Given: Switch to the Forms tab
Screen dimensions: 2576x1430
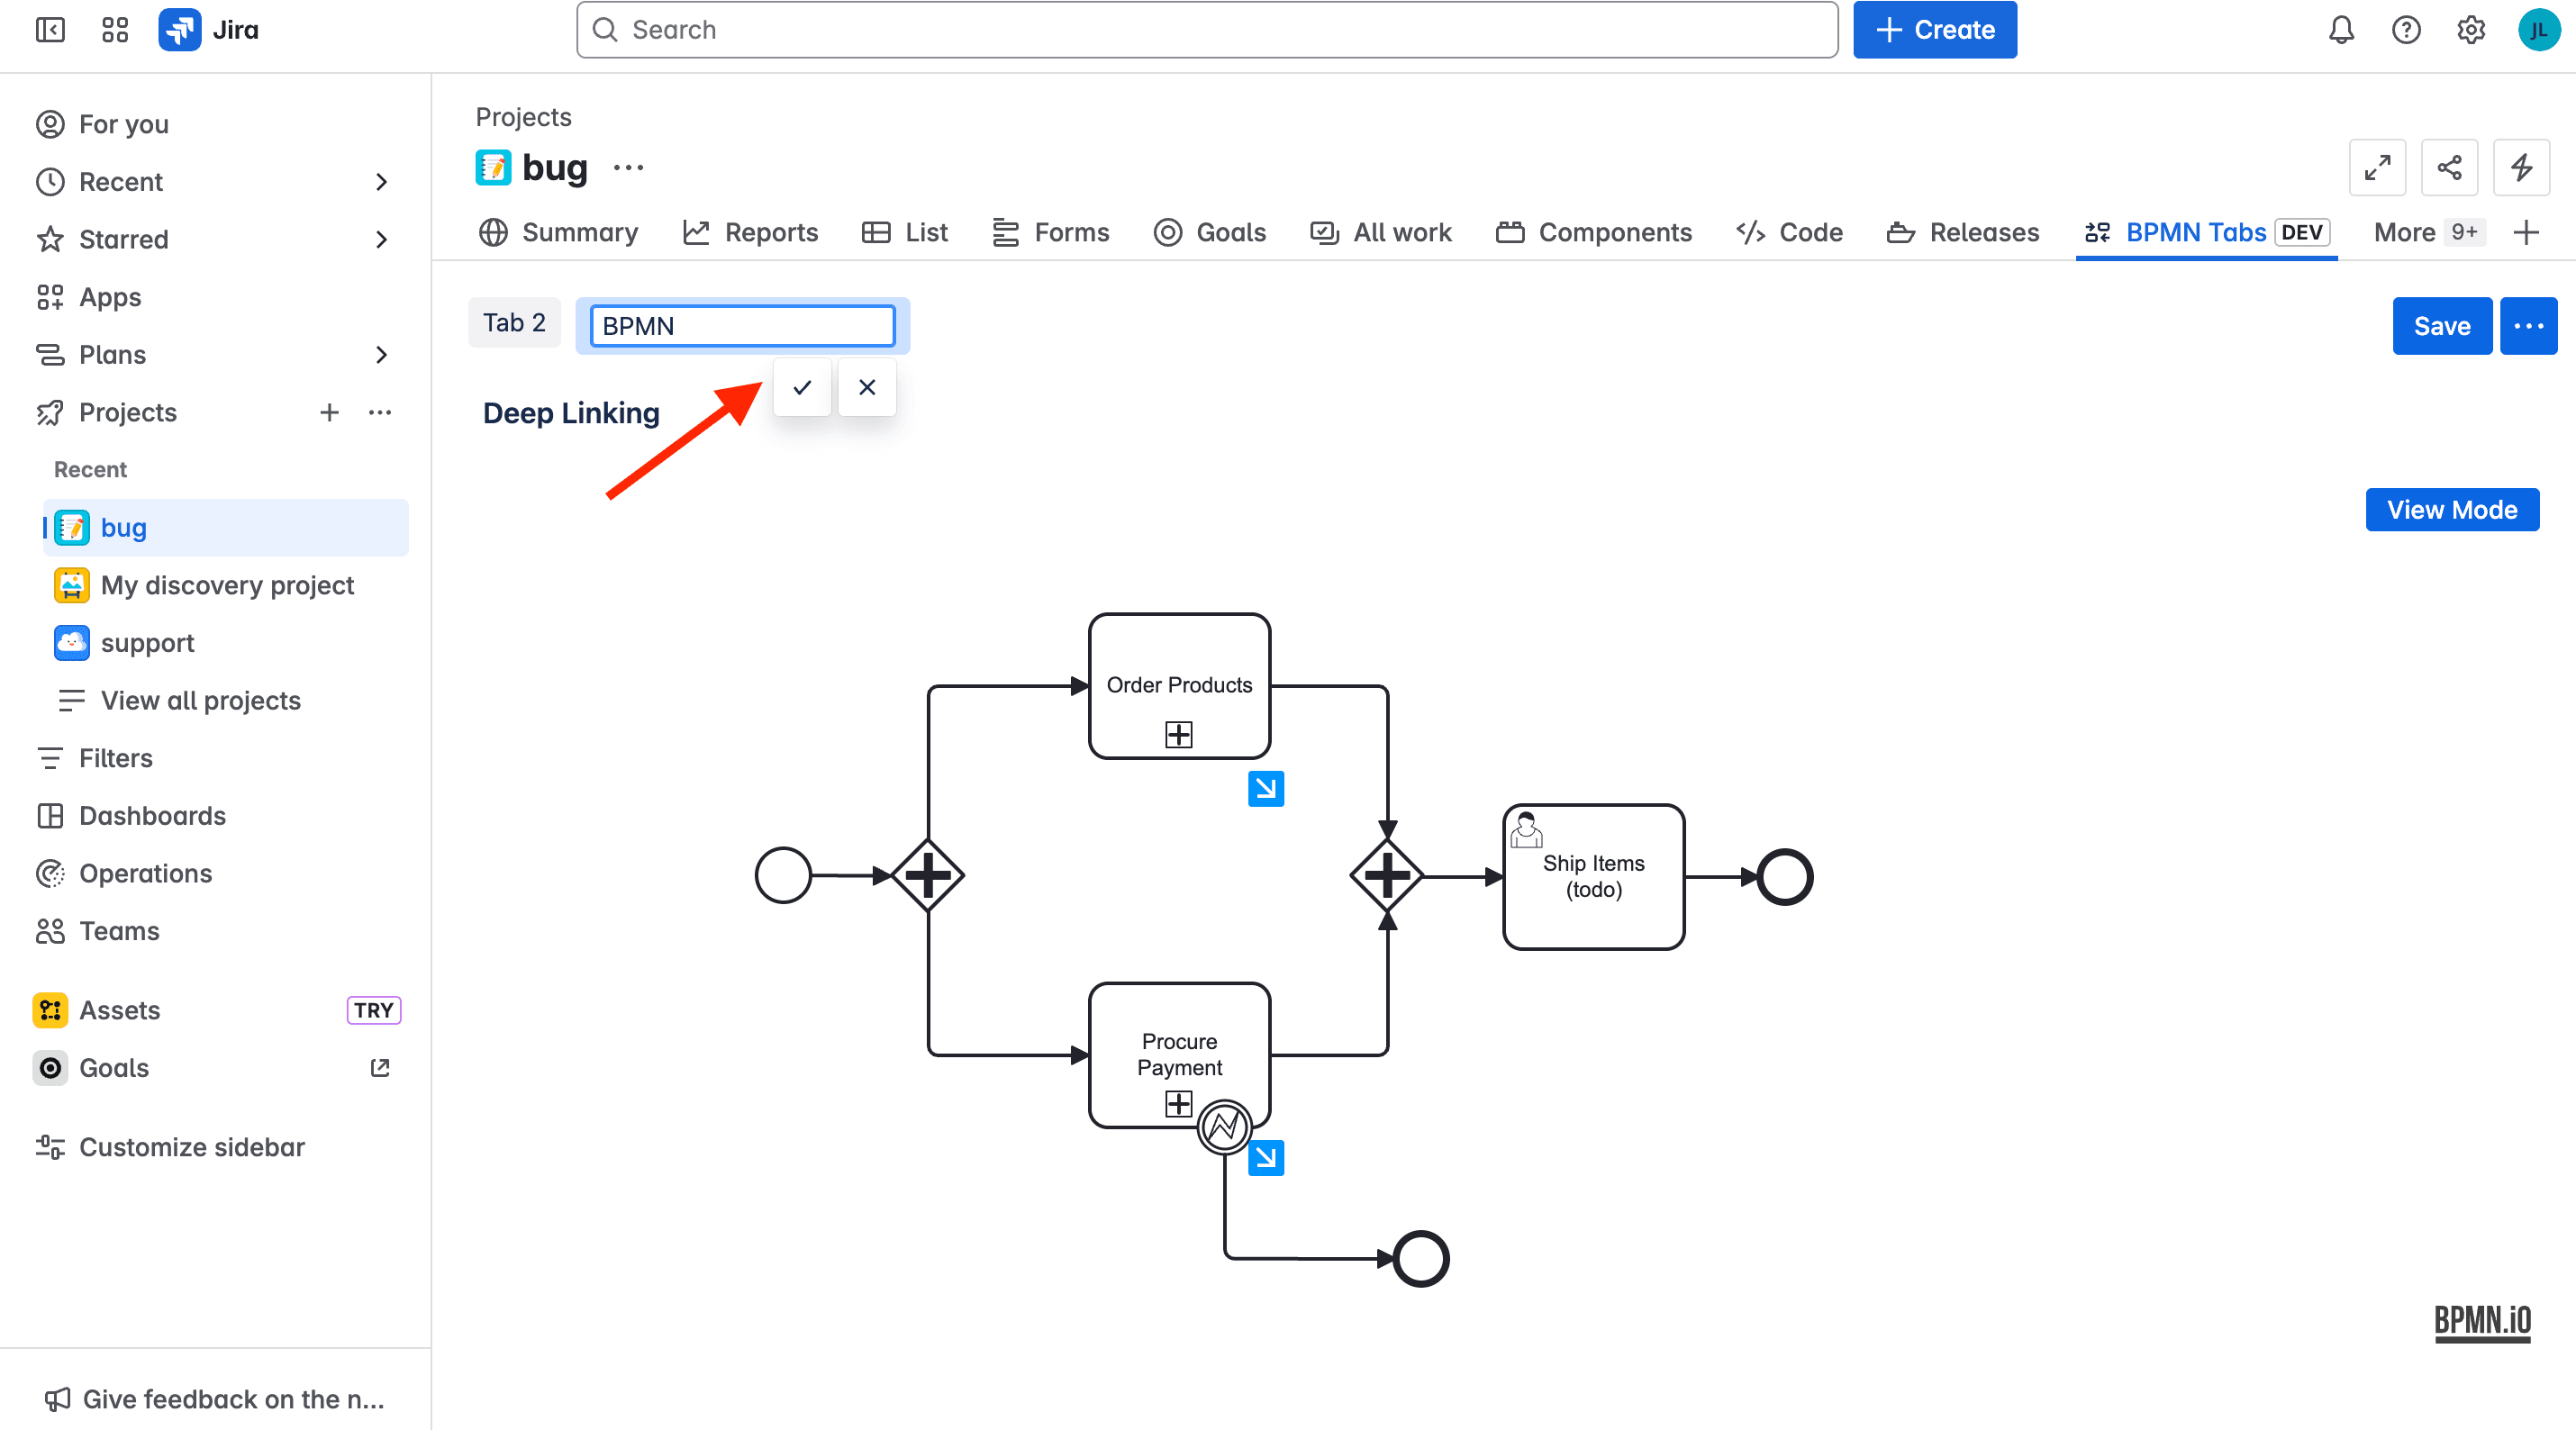Looking at the screenshot, I should tap(1050, 233).
